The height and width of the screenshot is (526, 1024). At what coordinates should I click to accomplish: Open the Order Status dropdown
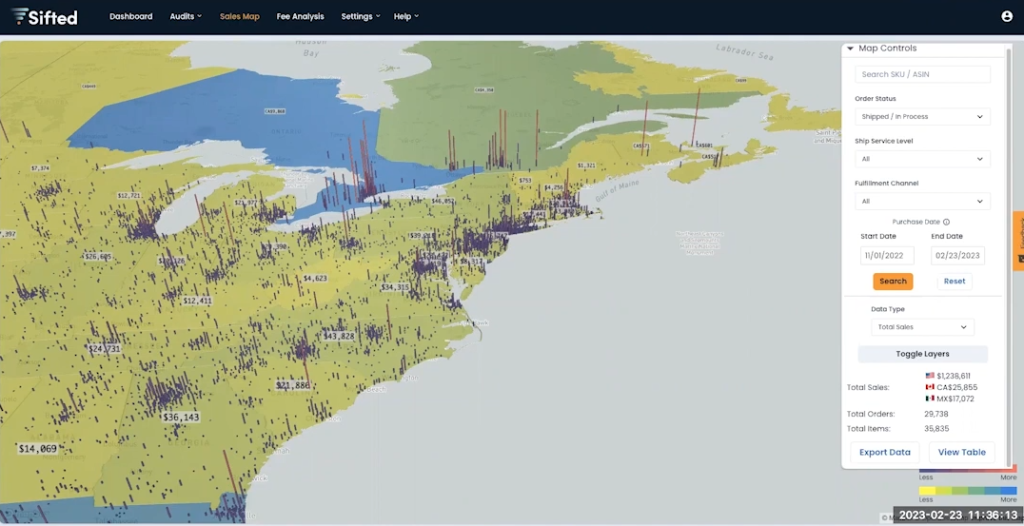(922, 117)
